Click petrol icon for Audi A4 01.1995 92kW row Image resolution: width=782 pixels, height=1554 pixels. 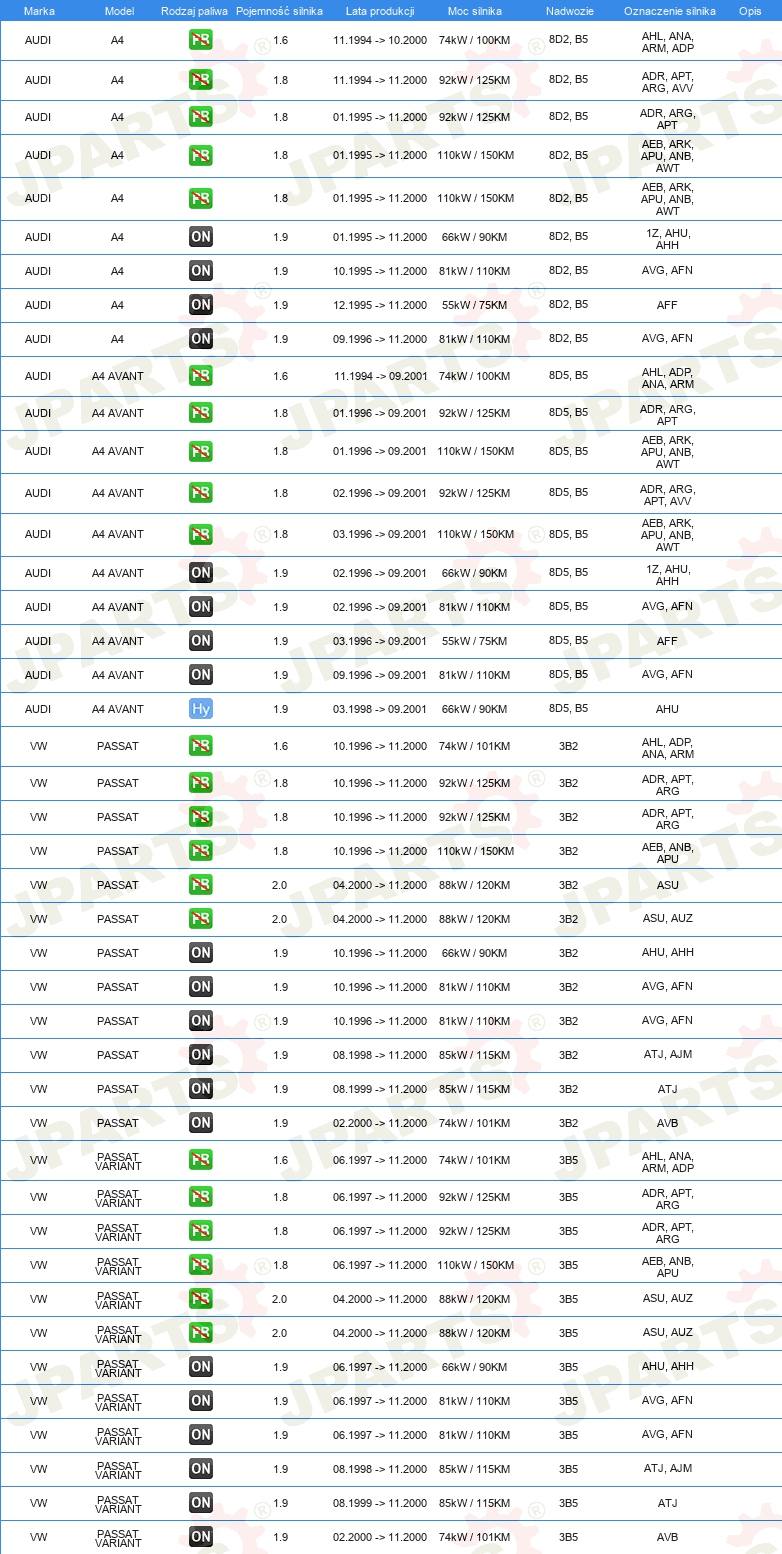click(200, 117)
